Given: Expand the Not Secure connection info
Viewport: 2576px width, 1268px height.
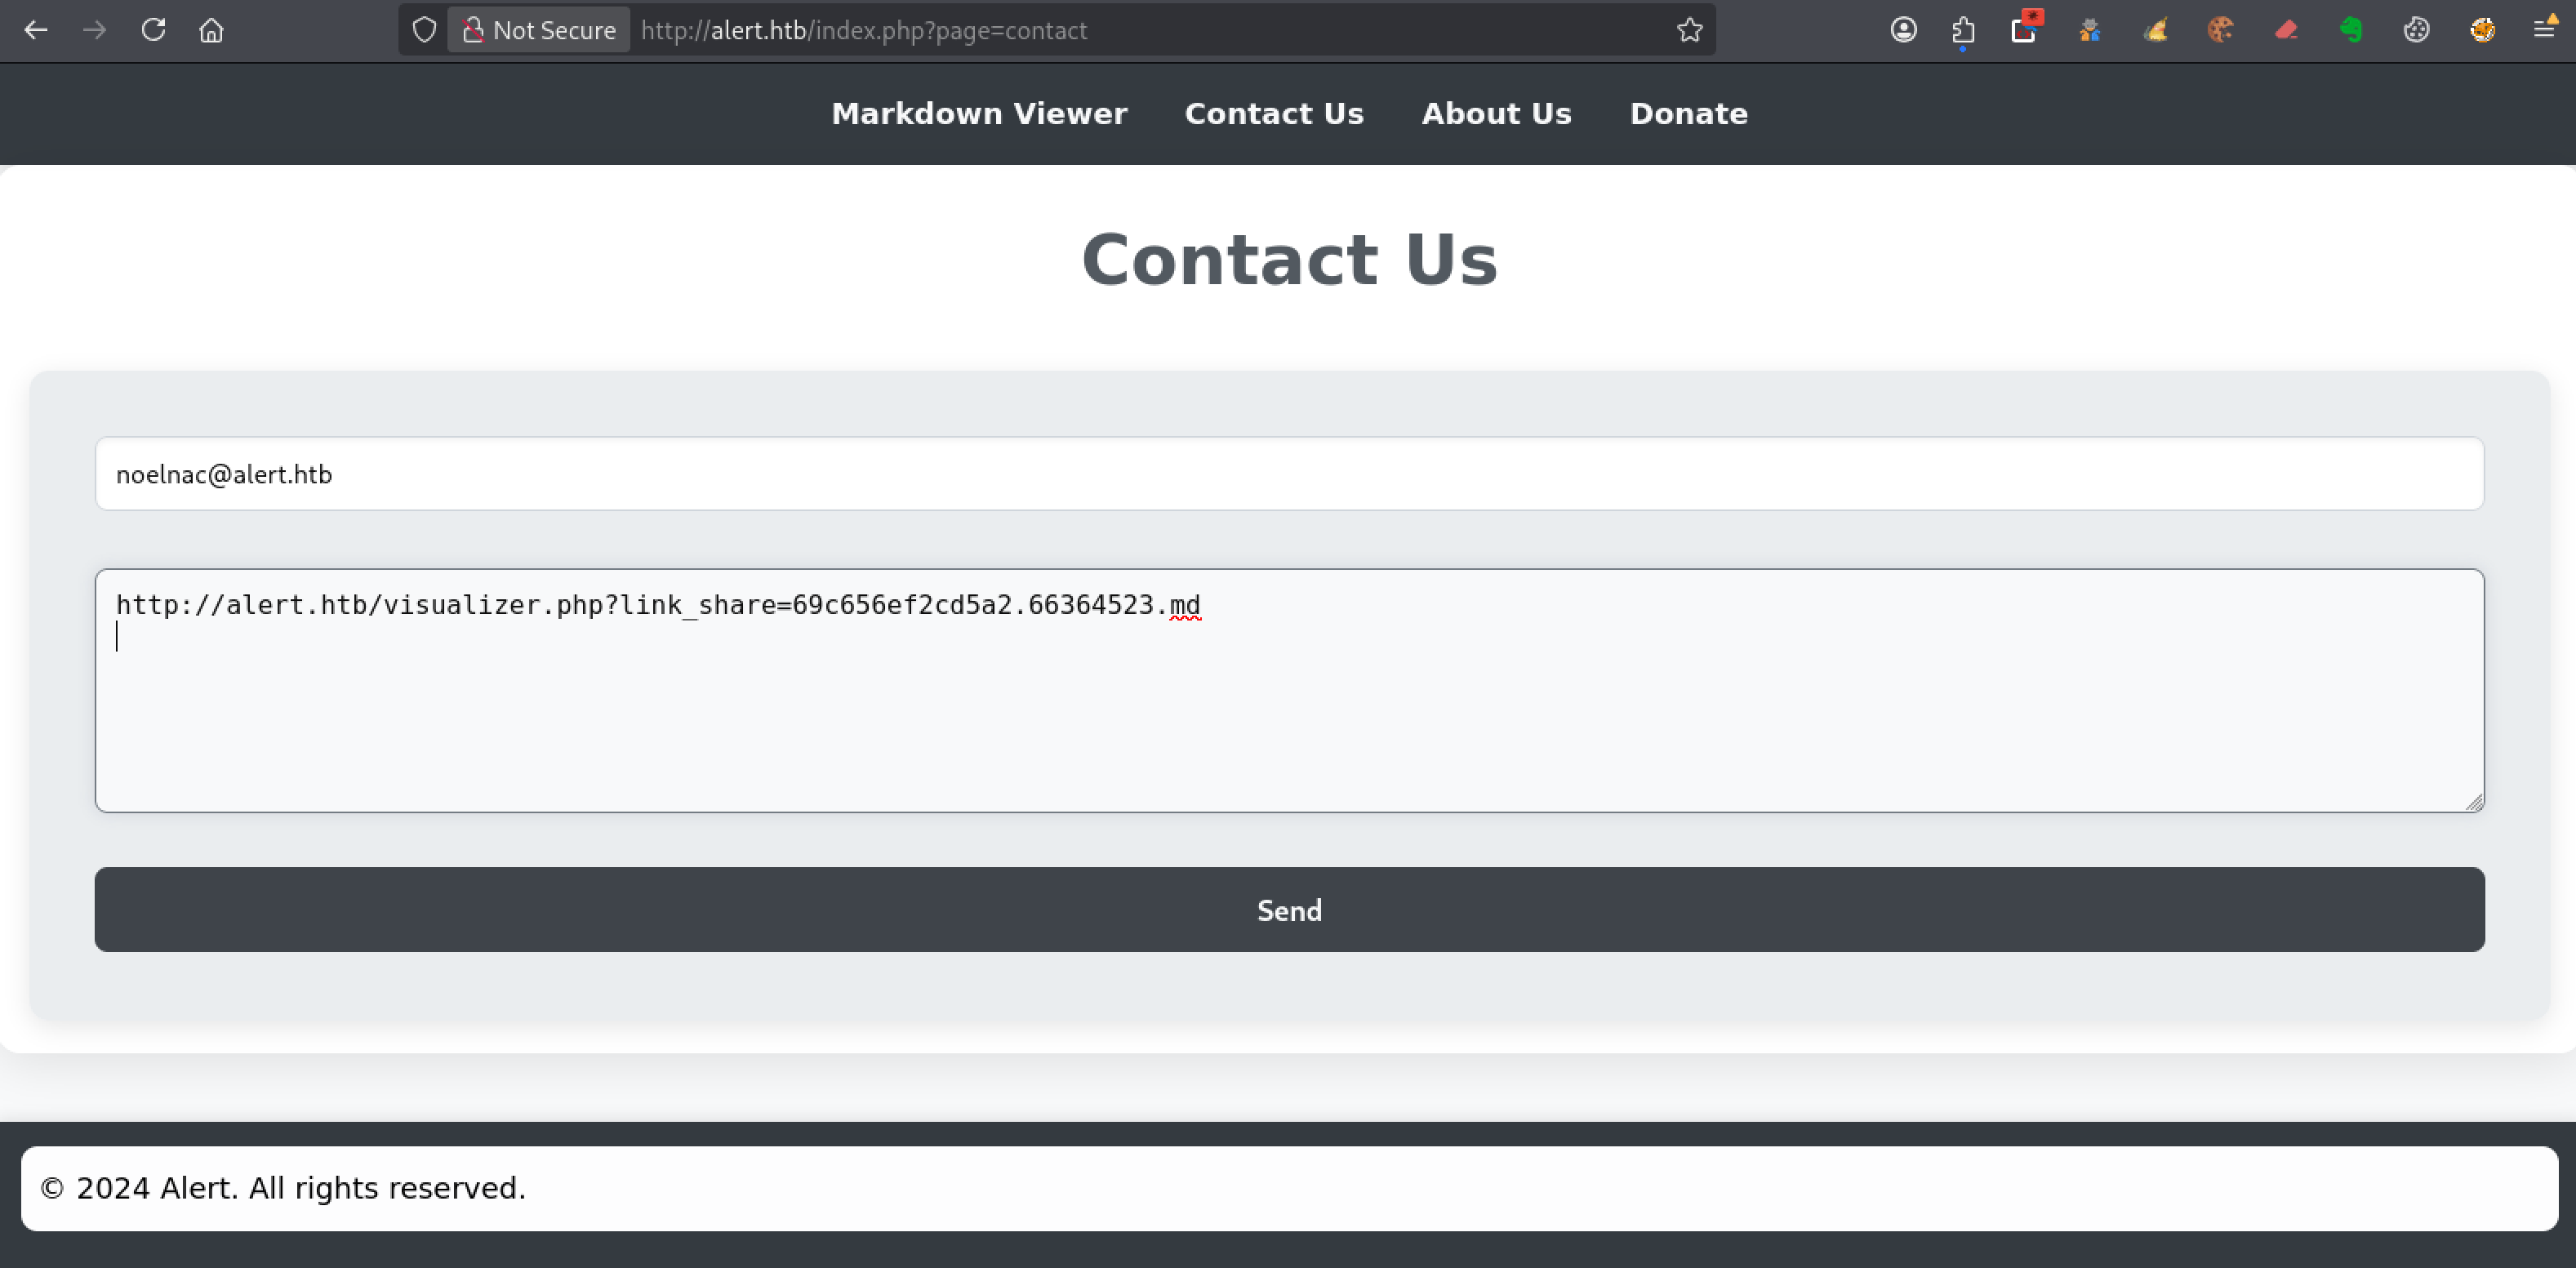Looking at the screenshot, I should (538, 30).
